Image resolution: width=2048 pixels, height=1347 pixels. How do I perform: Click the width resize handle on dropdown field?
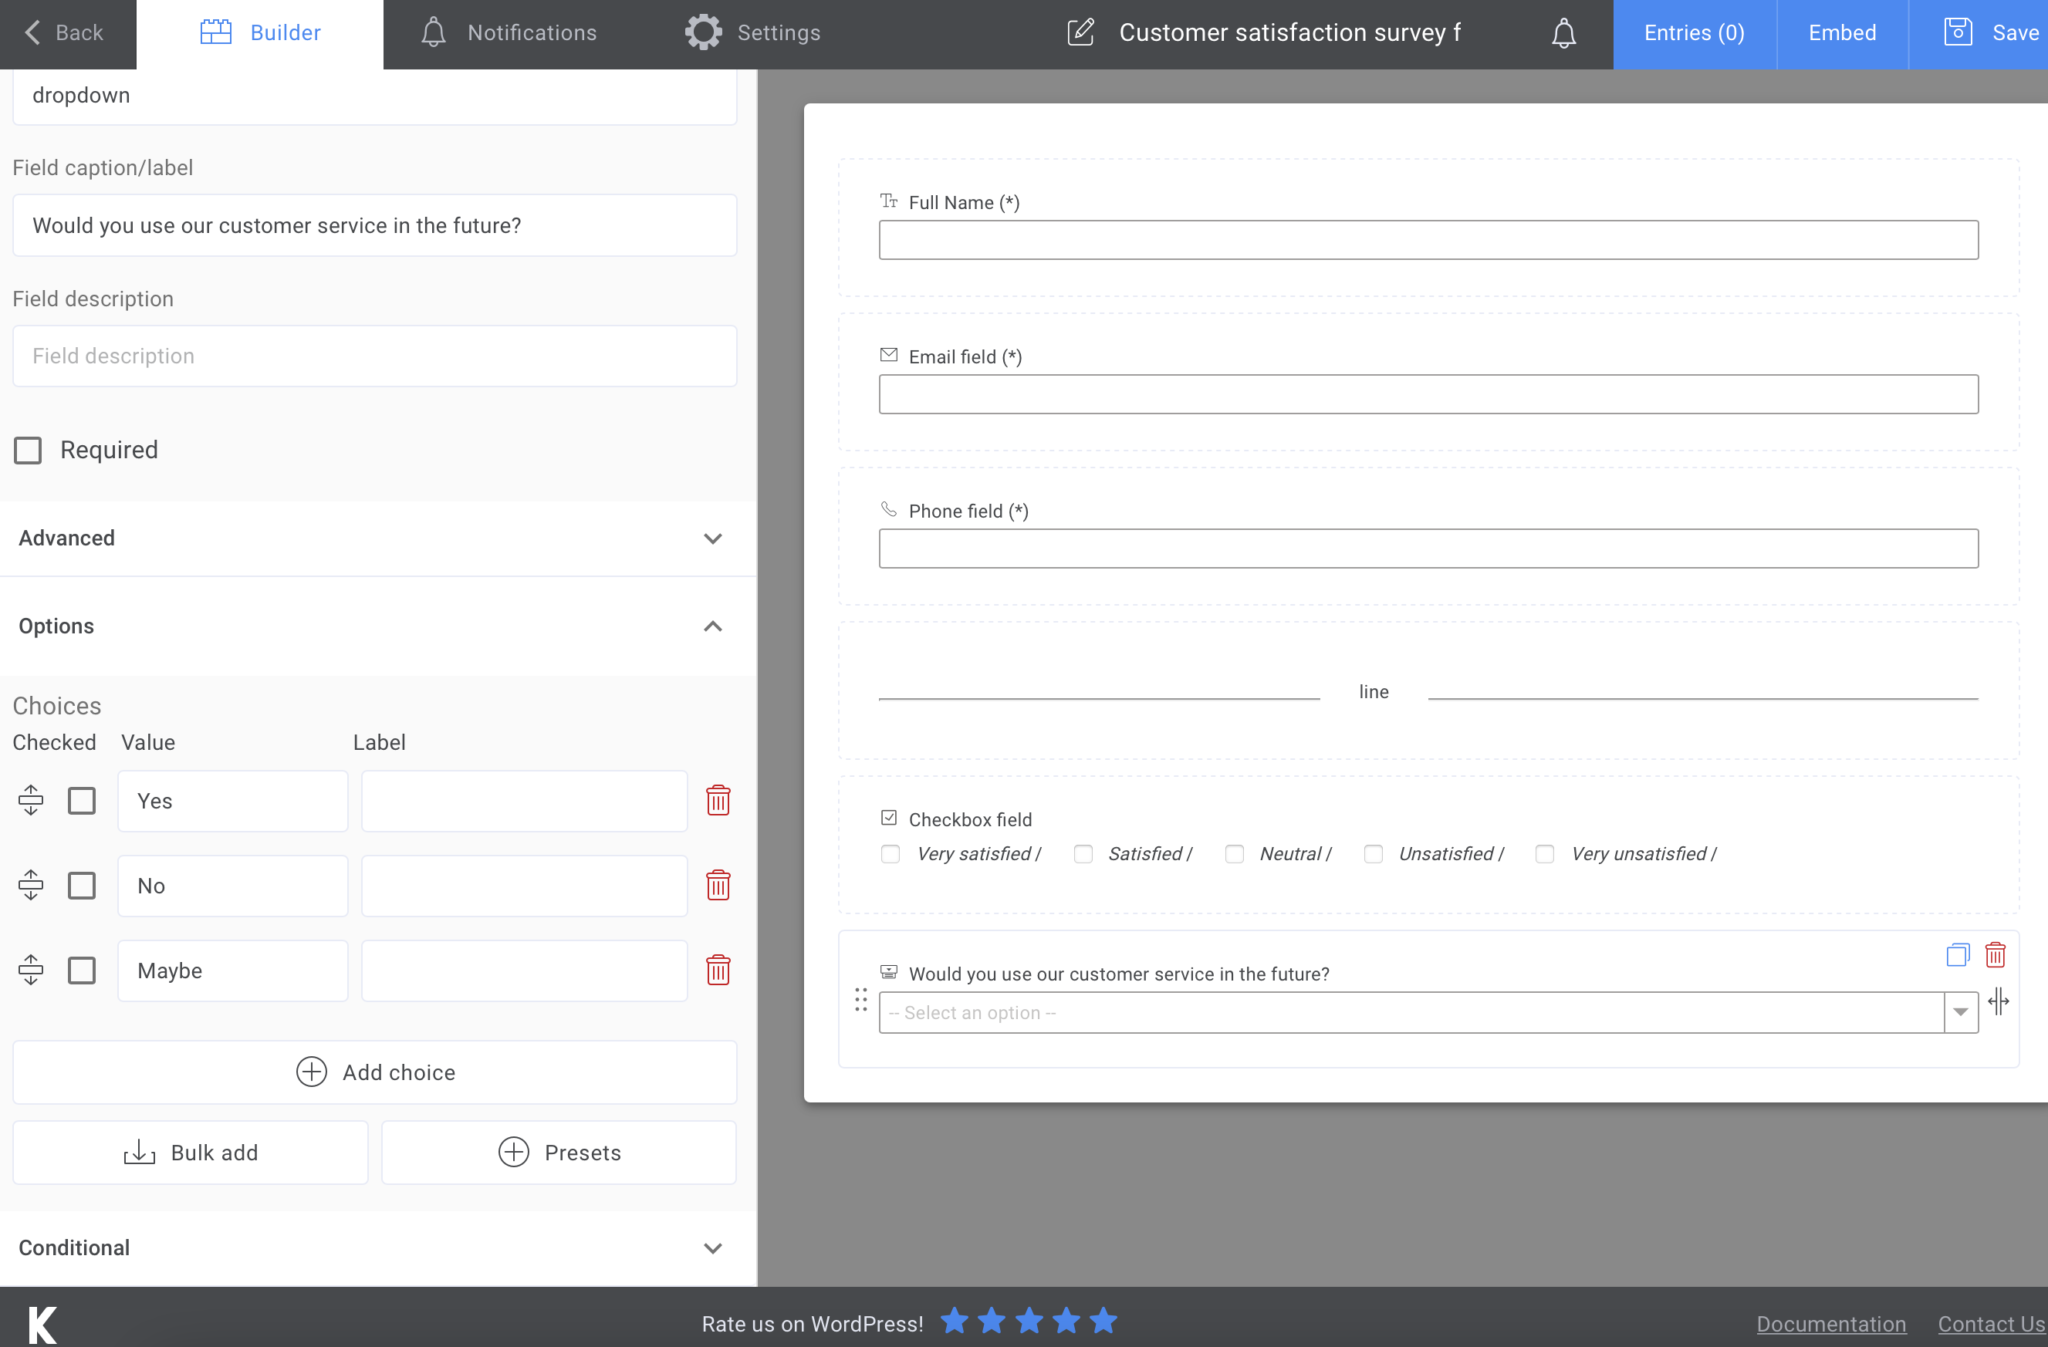2000,1002
